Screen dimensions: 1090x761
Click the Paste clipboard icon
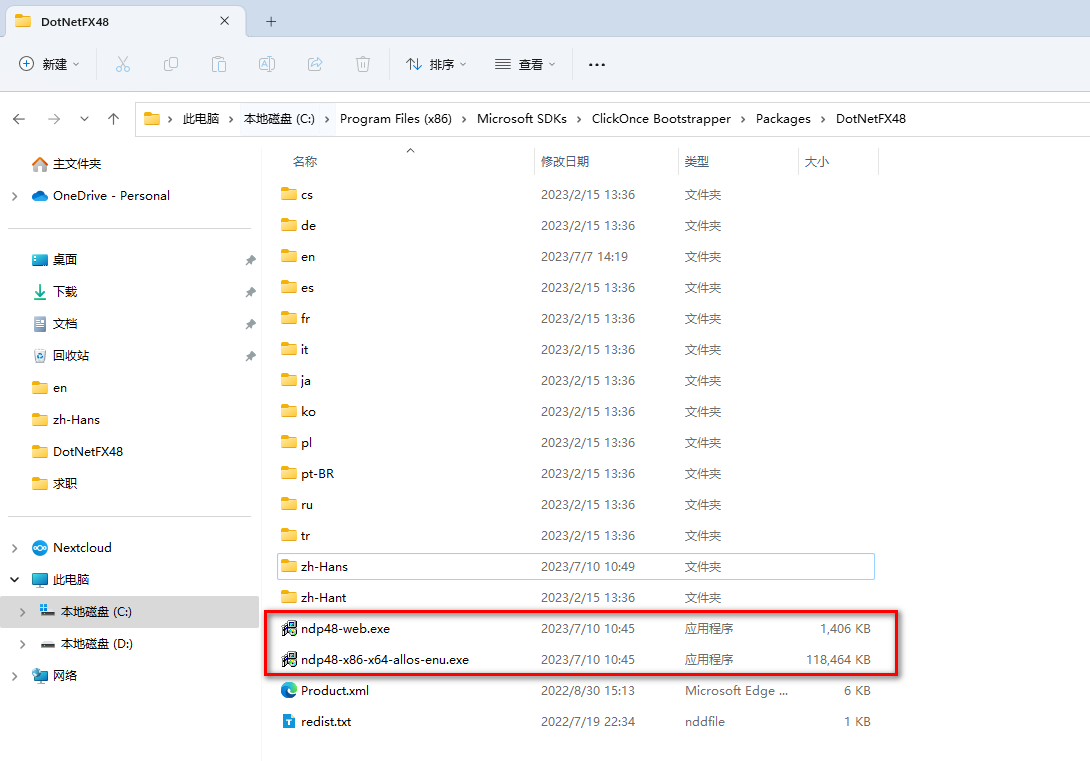(x=218, y=64)
